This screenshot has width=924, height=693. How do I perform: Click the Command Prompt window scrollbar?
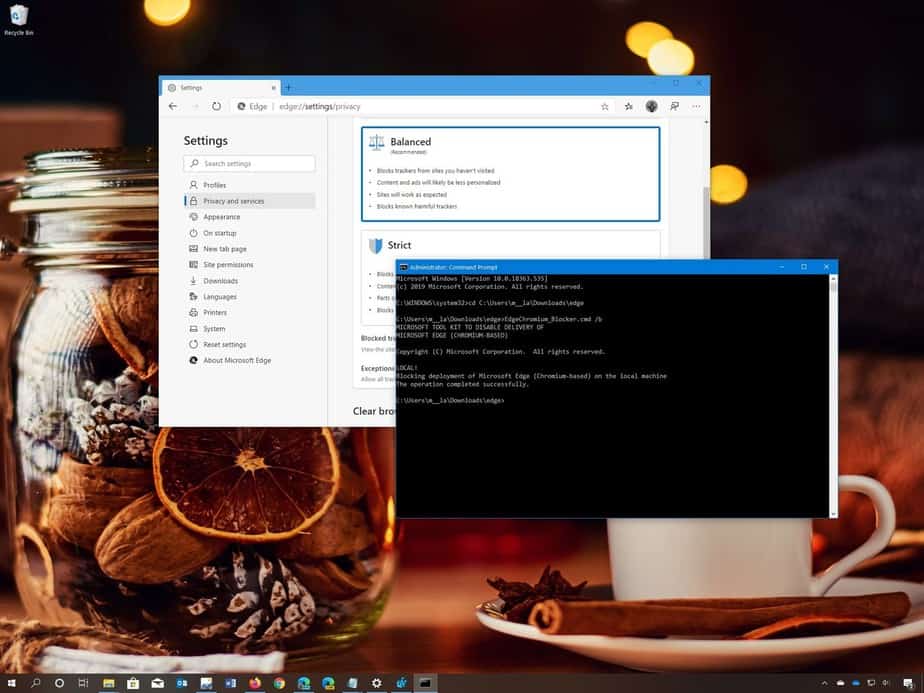(x=833, y=396)
